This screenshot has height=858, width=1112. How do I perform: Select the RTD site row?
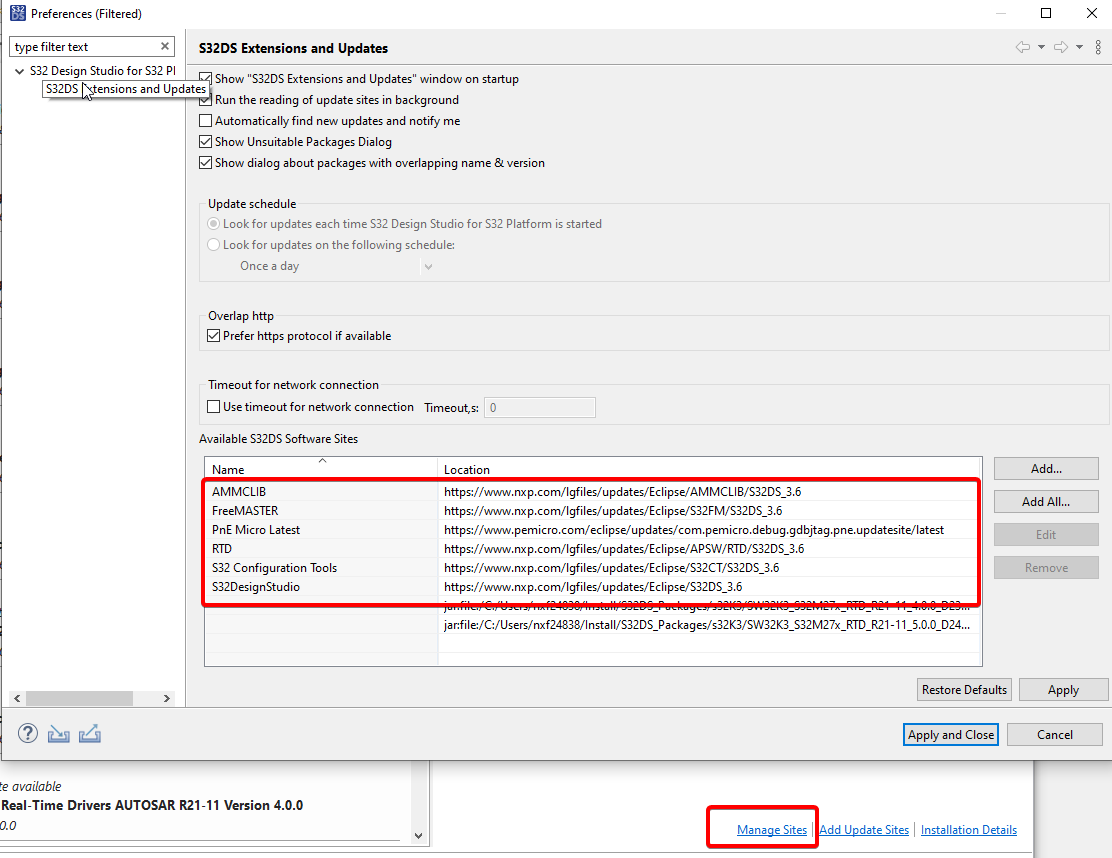tap(593, 549)
